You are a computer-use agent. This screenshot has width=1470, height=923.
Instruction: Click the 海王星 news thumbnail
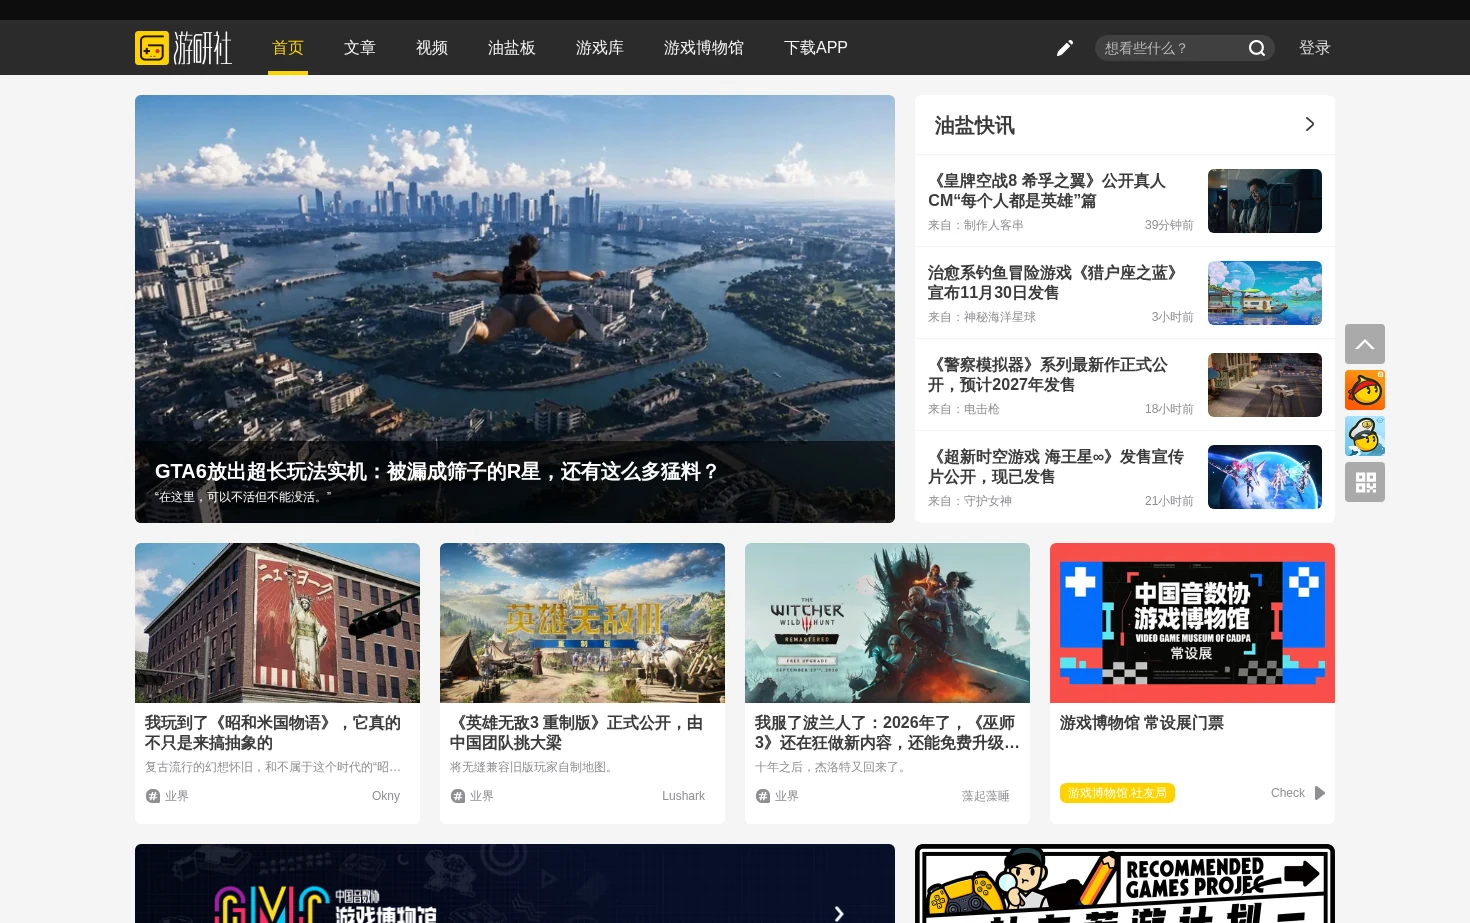tap(1265, 477)
